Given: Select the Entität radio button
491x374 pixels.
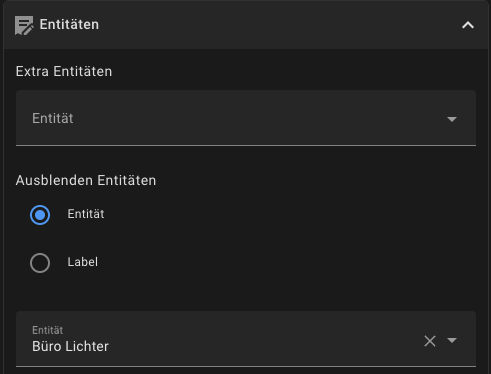Looking at the screenshot, I should 40,215.
